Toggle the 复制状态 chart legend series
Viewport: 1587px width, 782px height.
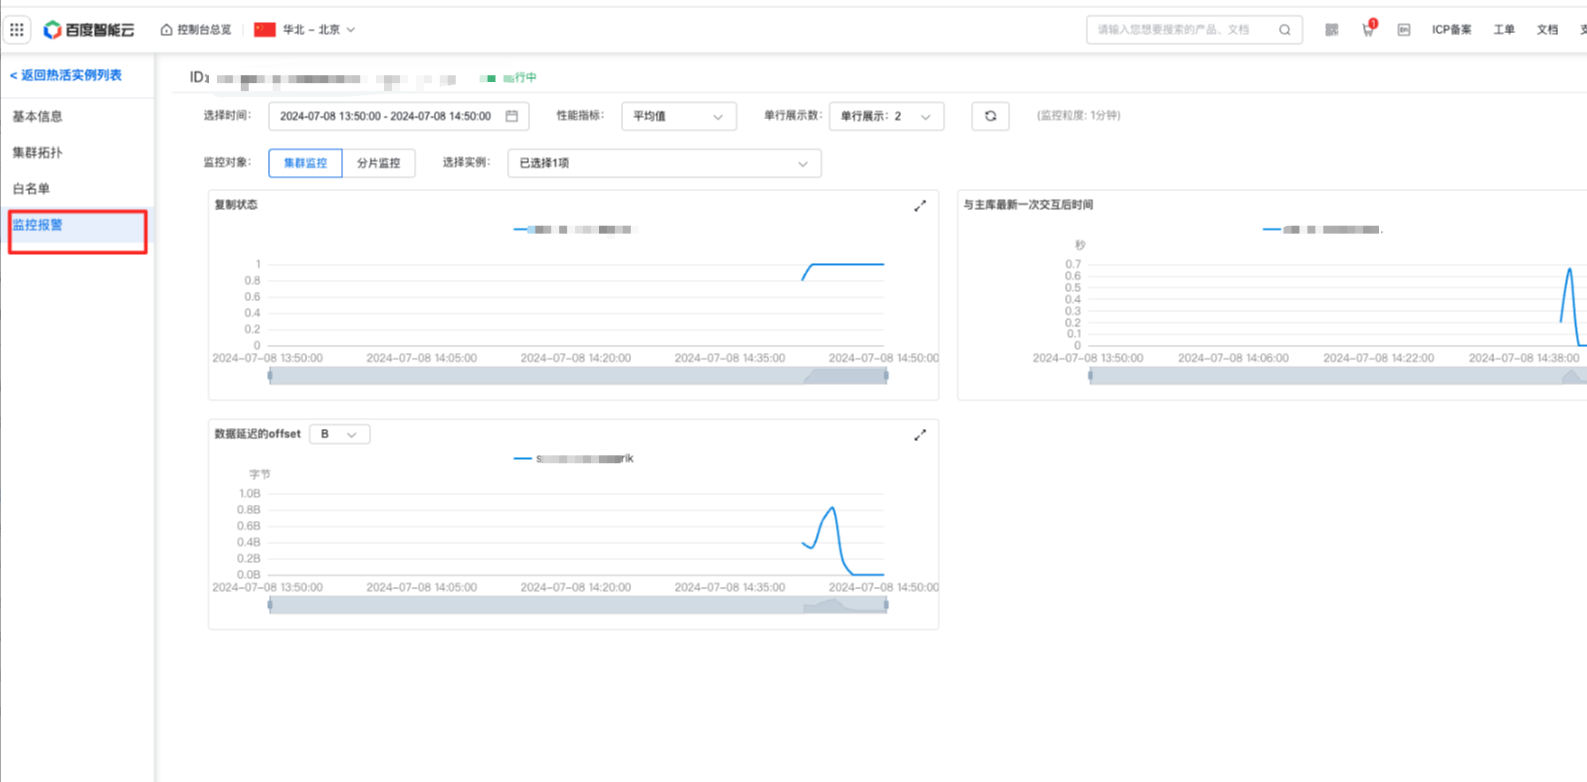[573, 230]
